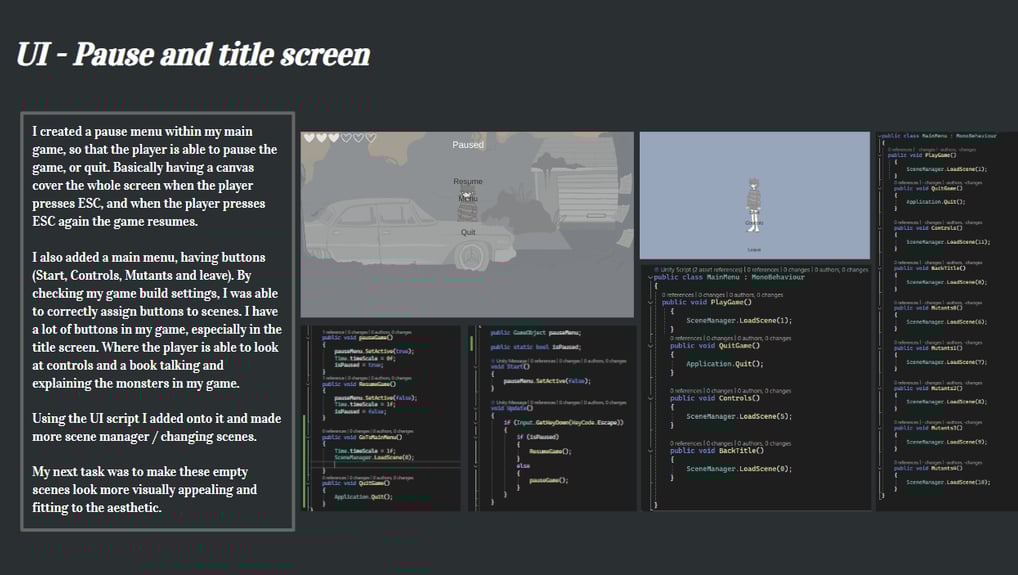Click the fourth heart outline in health bar
This screenshot has height=575, width=1018.
[x=346, y=138]
